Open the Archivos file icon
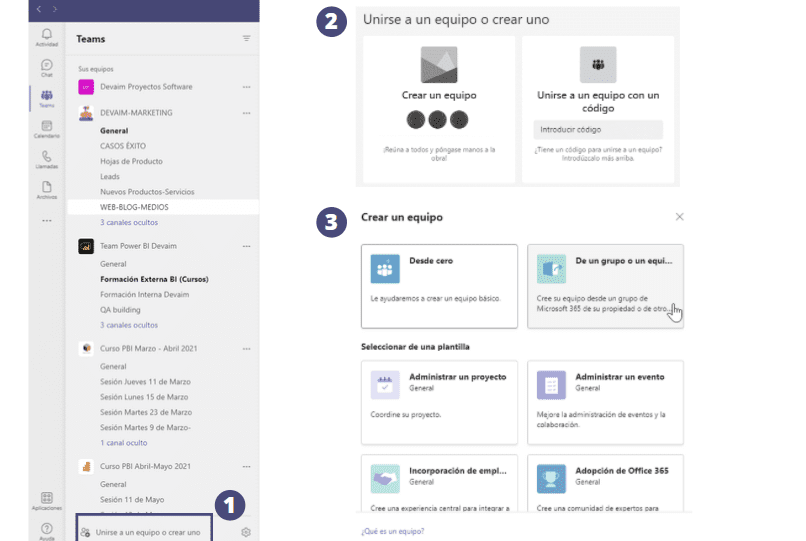 pyautogui.click(x=47, y=187)
